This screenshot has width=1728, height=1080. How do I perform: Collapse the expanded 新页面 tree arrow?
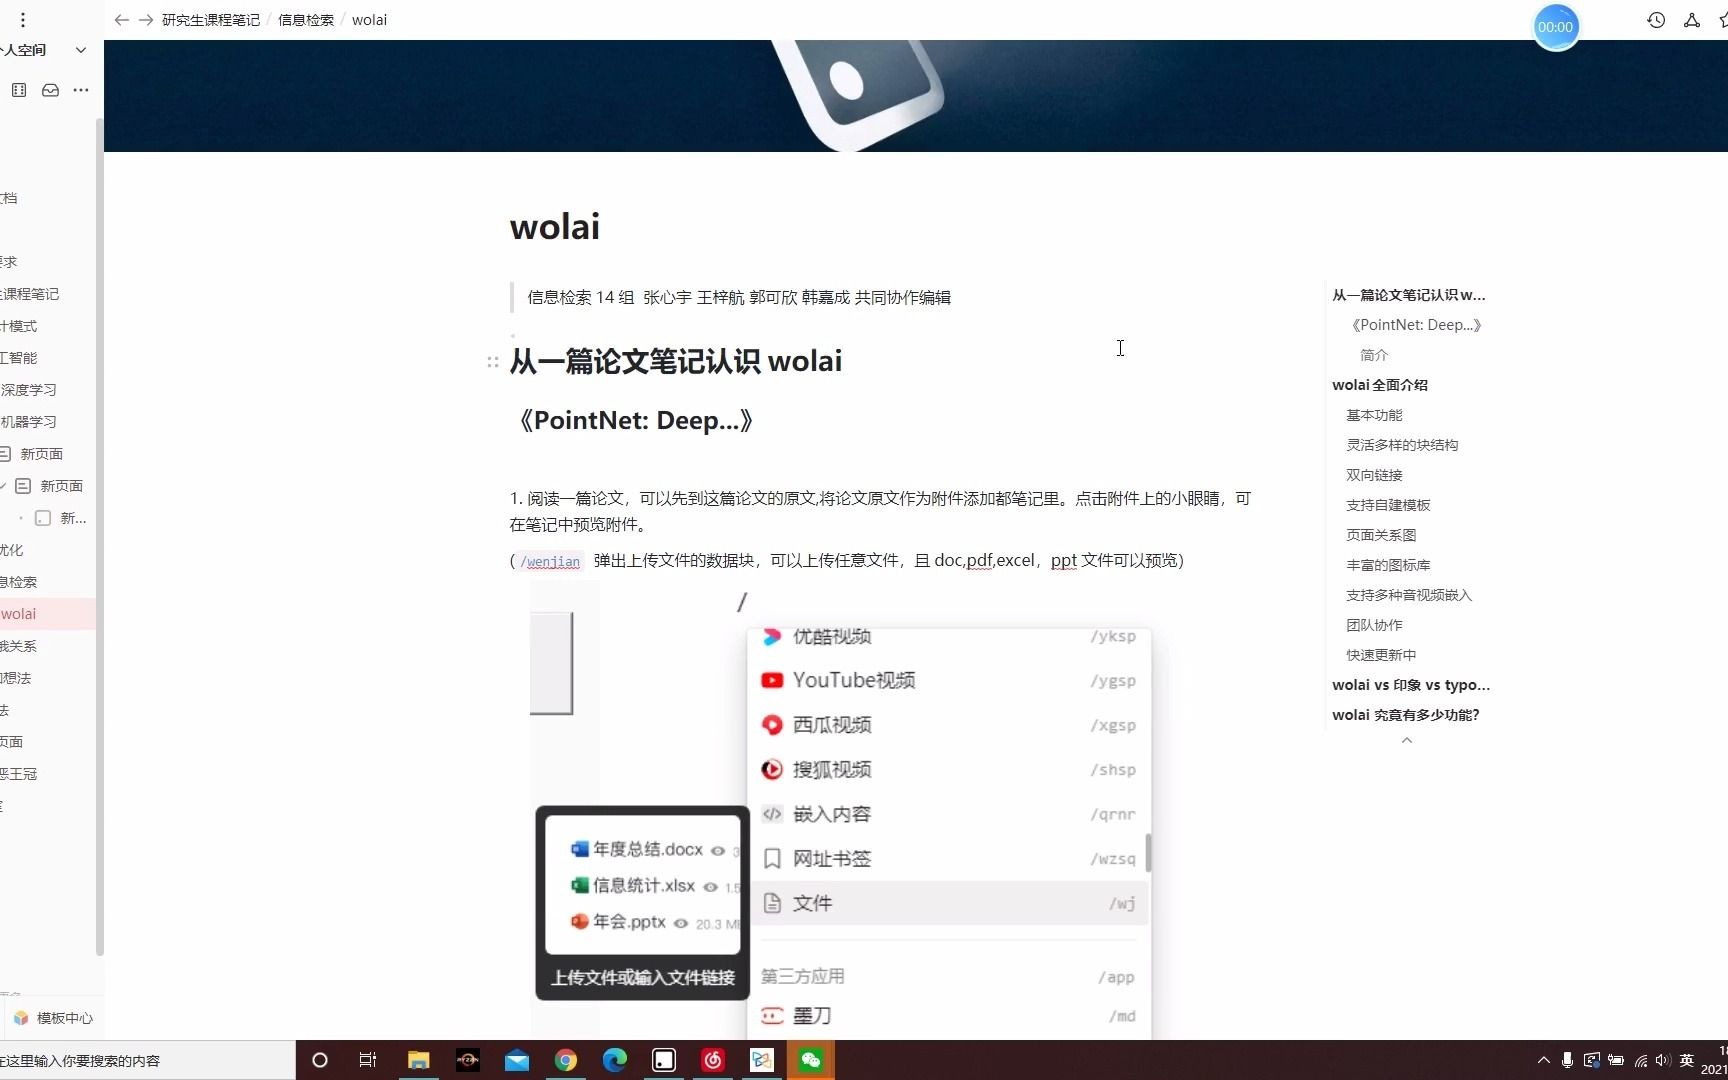(4, 486)
